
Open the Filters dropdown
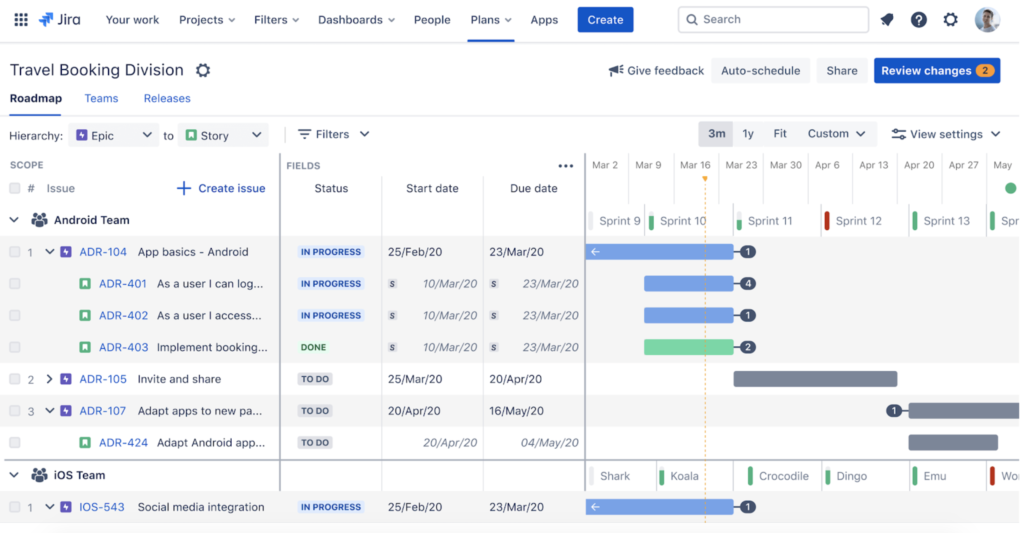334,135
